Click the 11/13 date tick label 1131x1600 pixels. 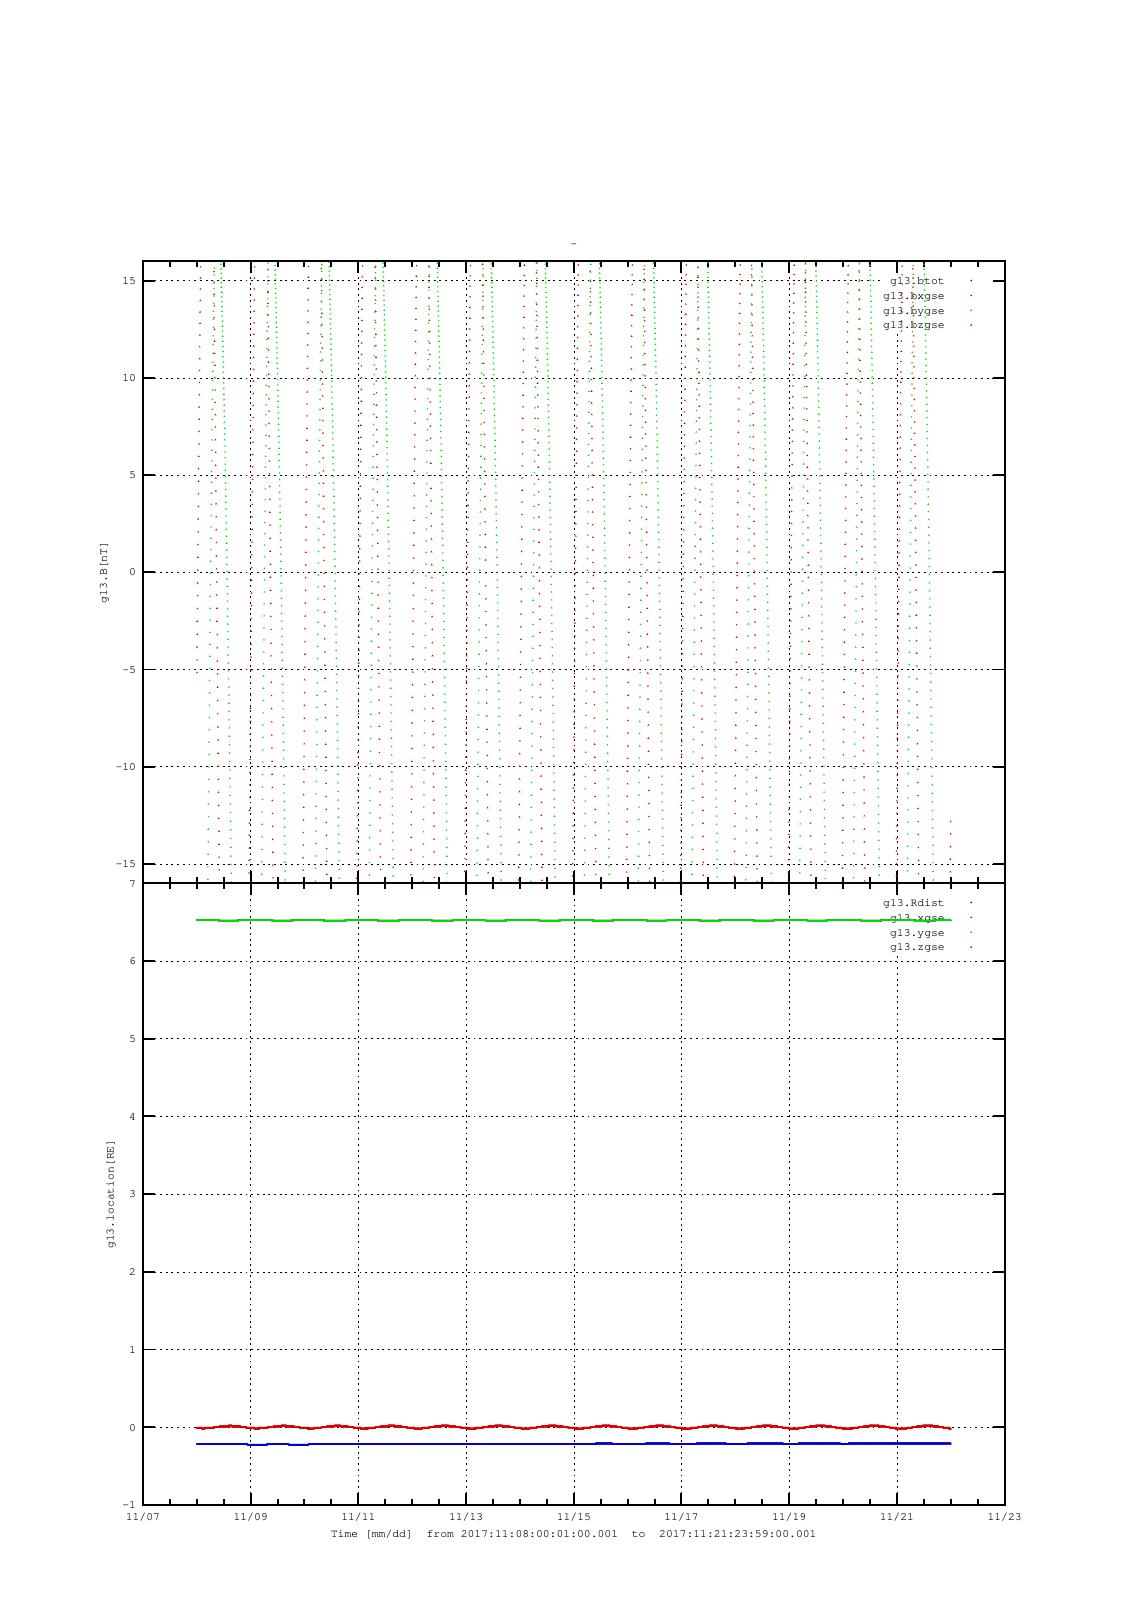[x=466, y=1517]
